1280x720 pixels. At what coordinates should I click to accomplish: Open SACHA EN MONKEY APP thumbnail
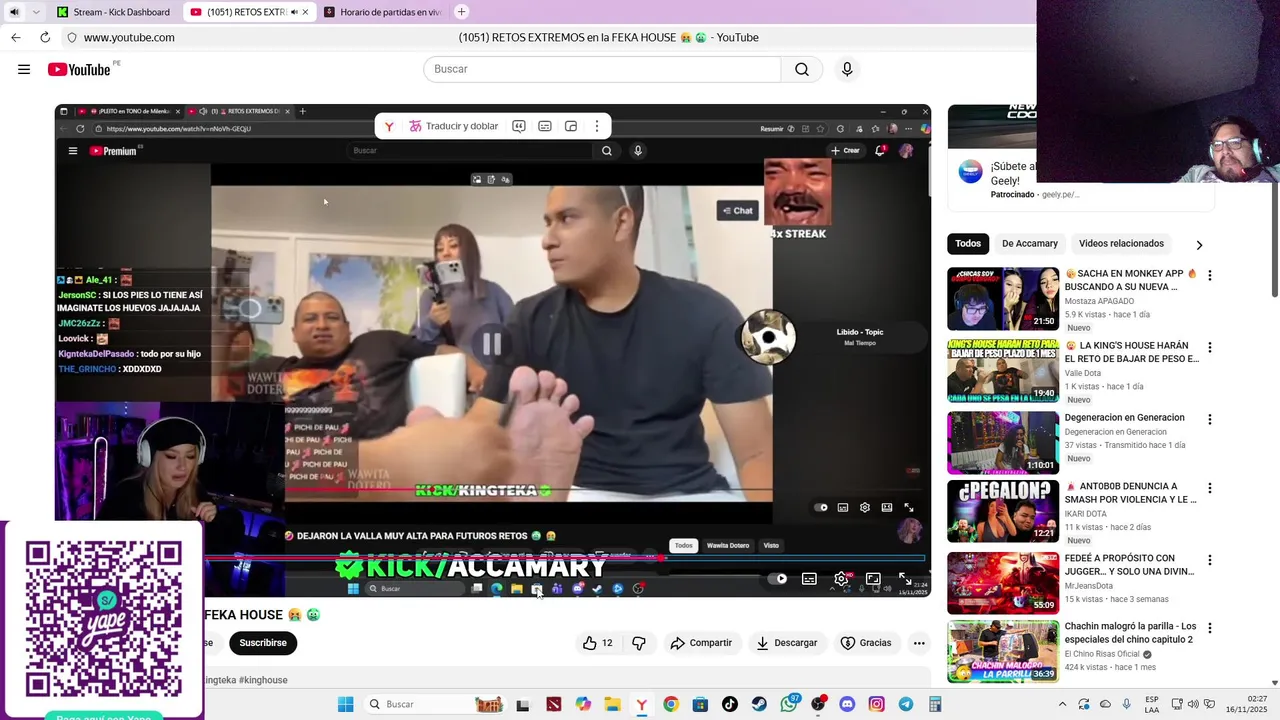1003,298
